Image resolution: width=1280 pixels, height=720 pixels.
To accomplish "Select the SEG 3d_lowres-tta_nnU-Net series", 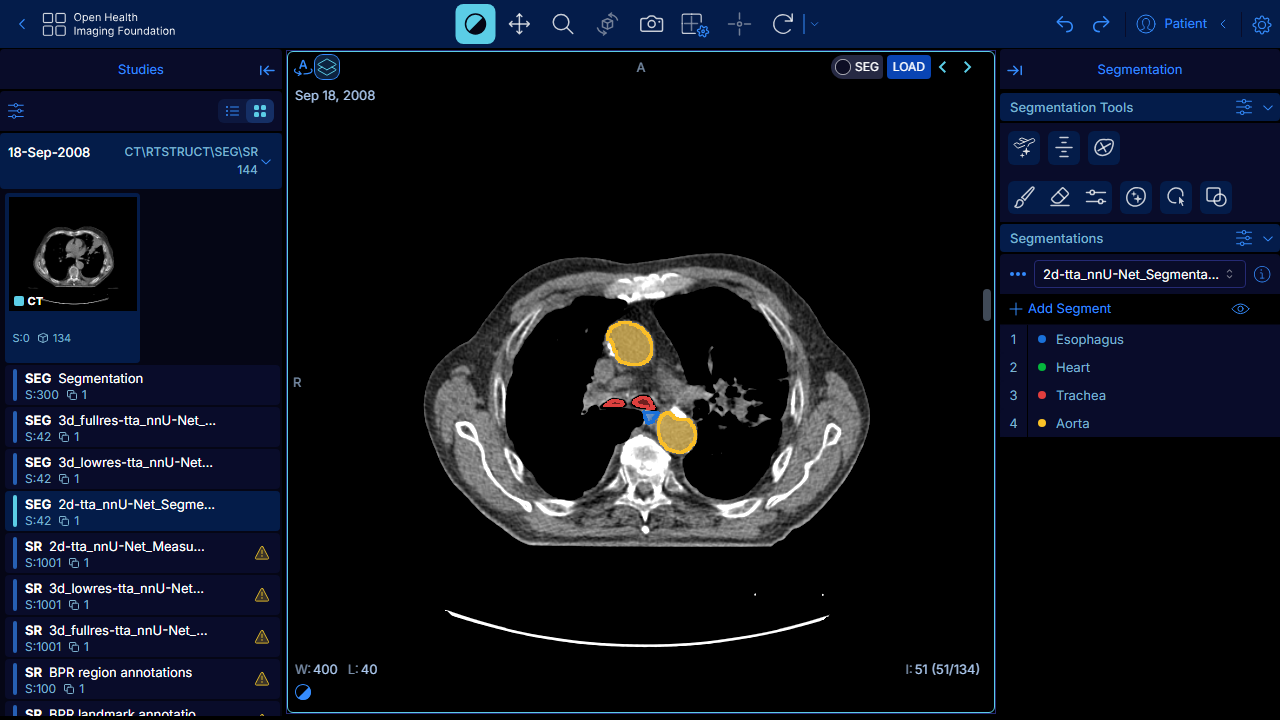I will coord(142,470).
